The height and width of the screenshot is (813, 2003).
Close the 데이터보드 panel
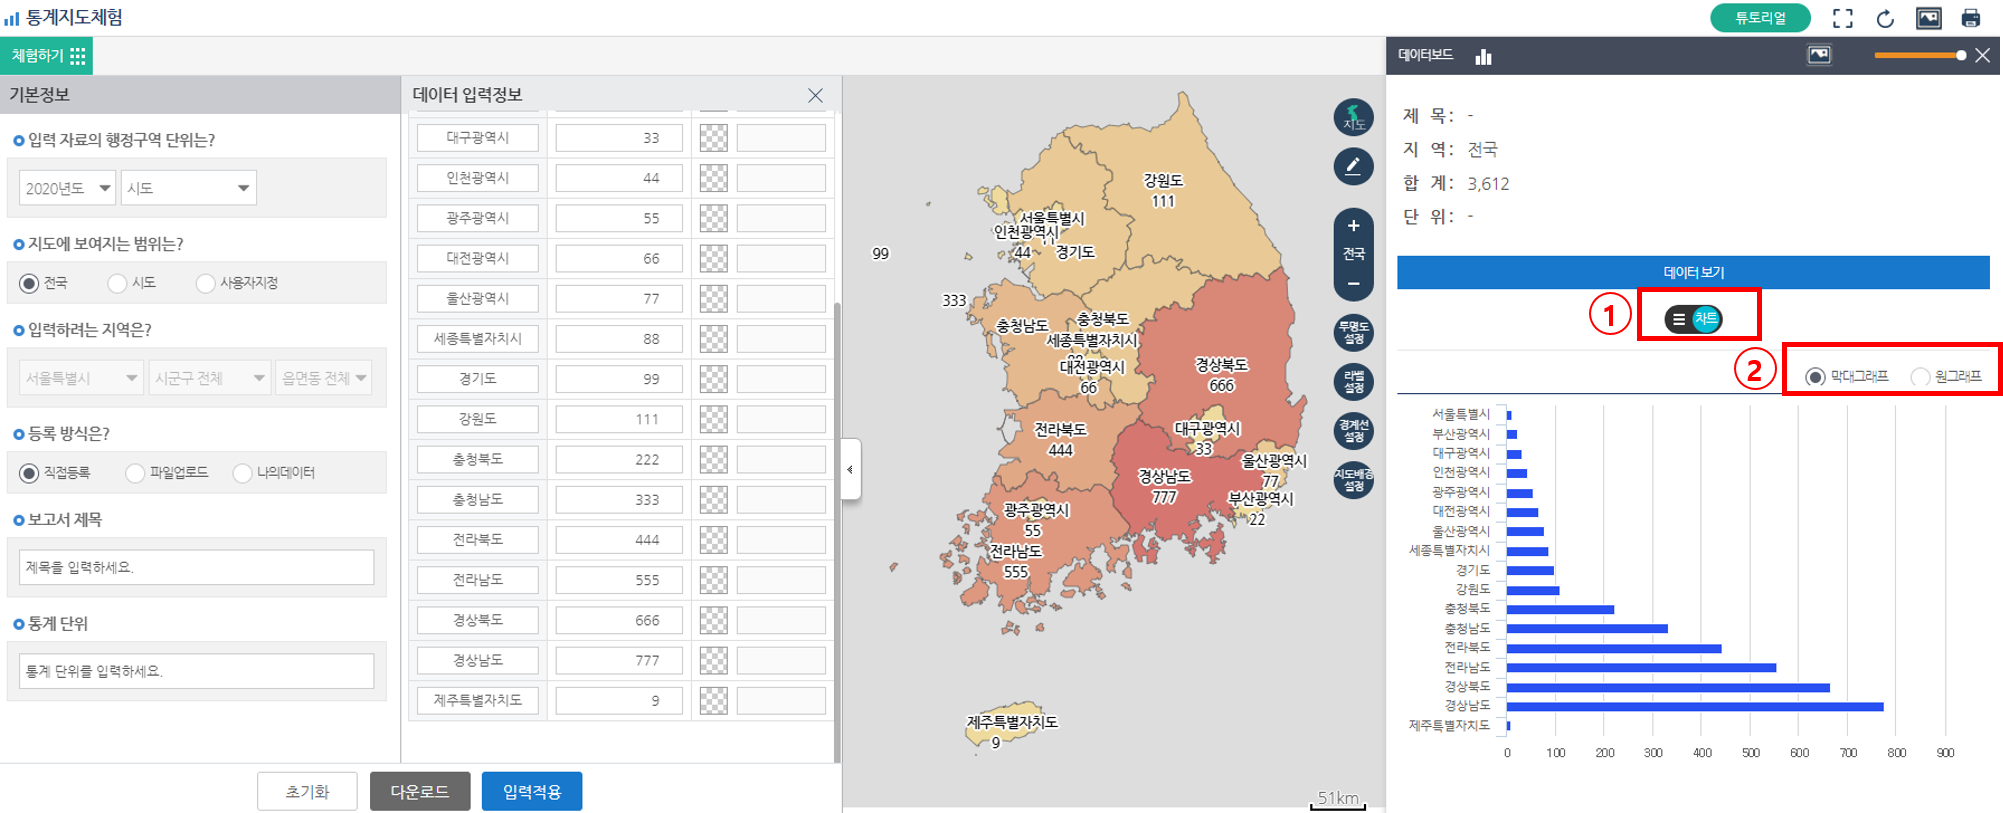click(1982, 56)
